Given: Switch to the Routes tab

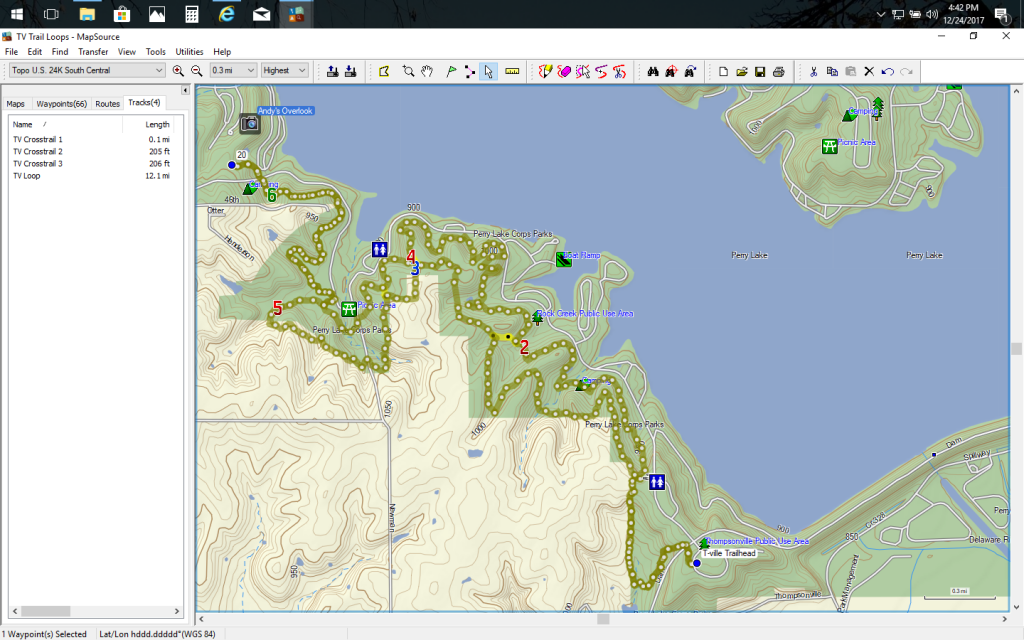Looking at the screenshot, I should pos(107,104).
